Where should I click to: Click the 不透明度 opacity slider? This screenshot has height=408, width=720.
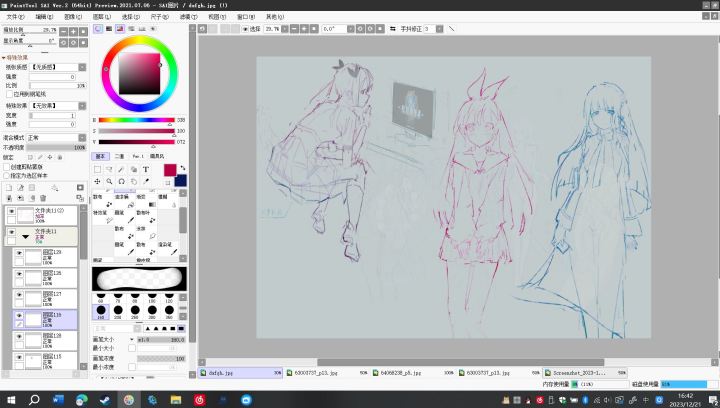(x=56, y=147)
